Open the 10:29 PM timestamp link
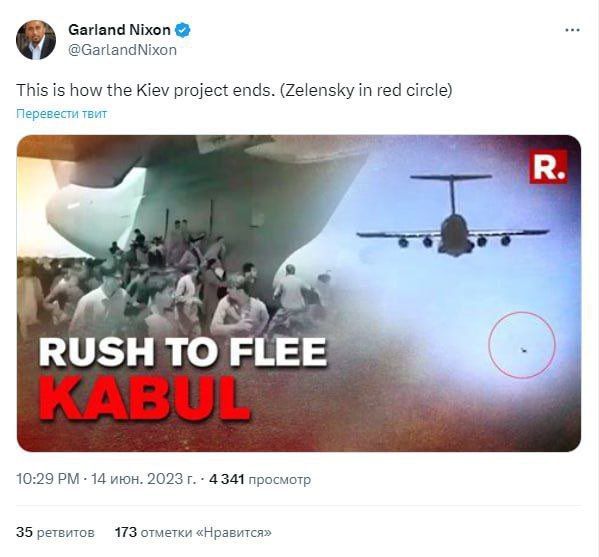 point(48,479)
